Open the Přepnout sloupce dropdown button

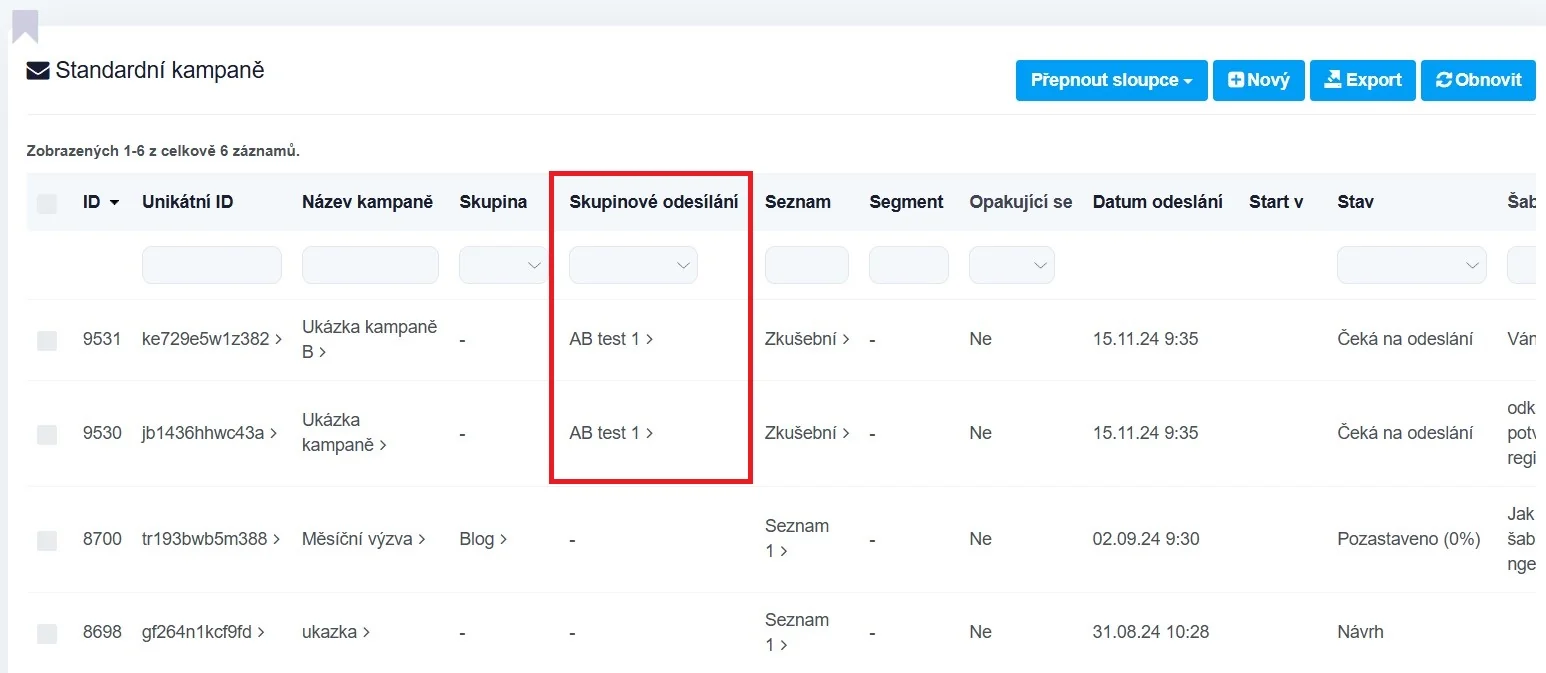tap(1111, 80)
